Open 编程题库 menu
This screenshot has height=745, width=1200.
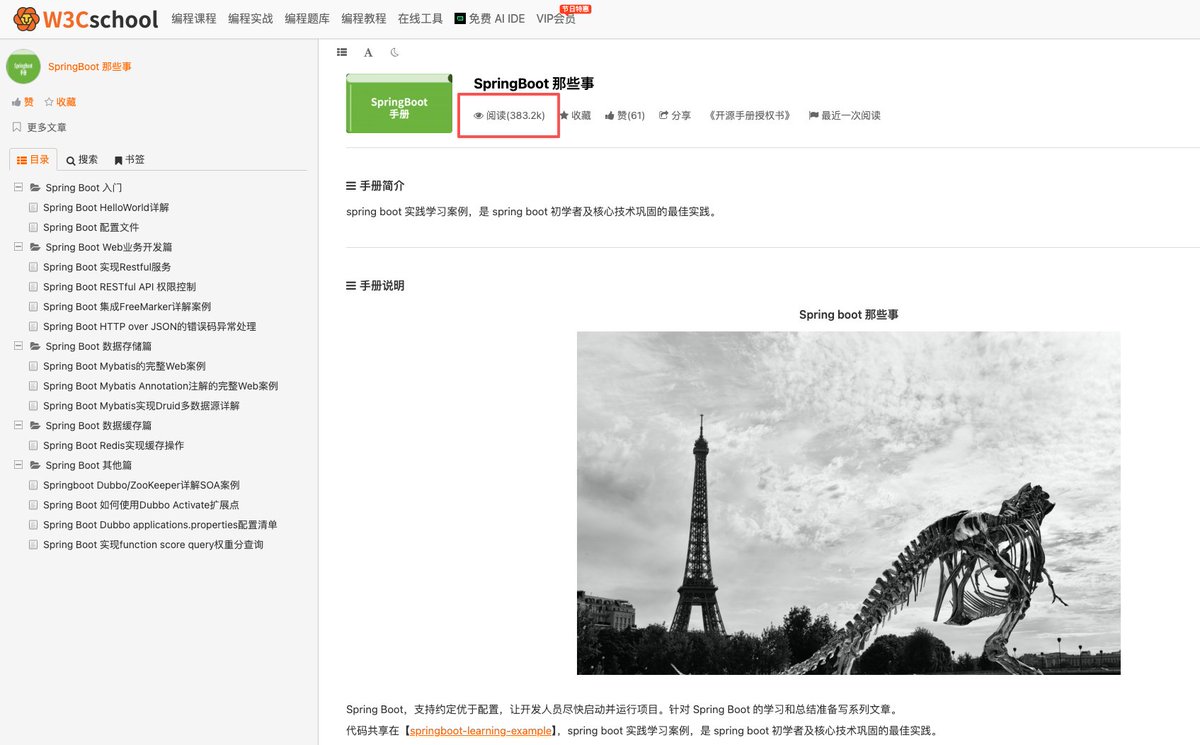[307, 19]
